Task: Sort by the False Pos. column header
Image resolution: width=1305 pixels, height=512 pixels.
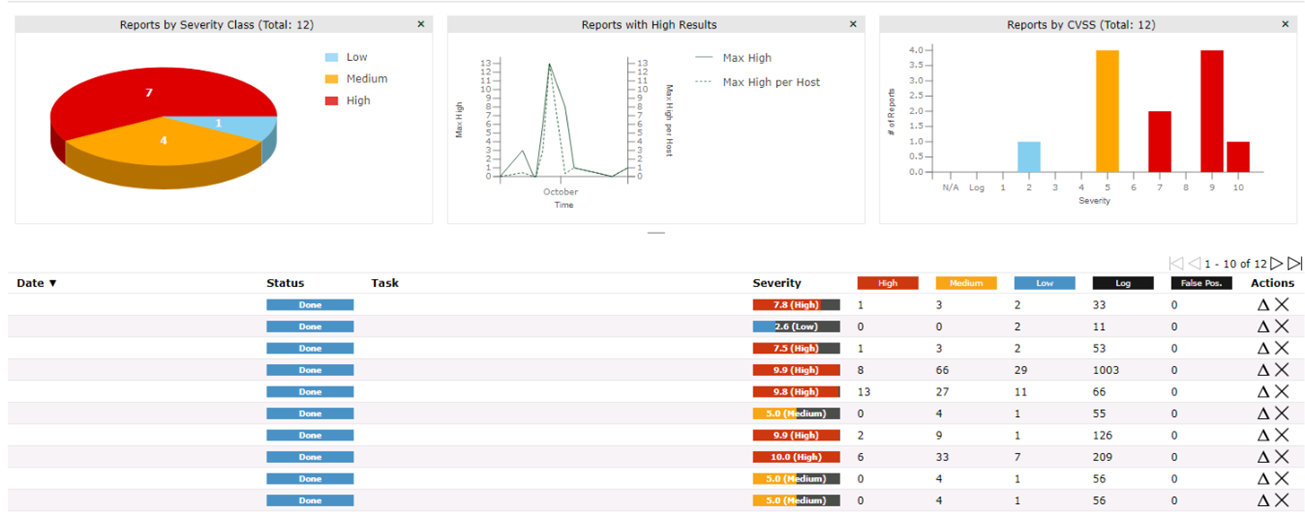Action: click(1202, 283)
